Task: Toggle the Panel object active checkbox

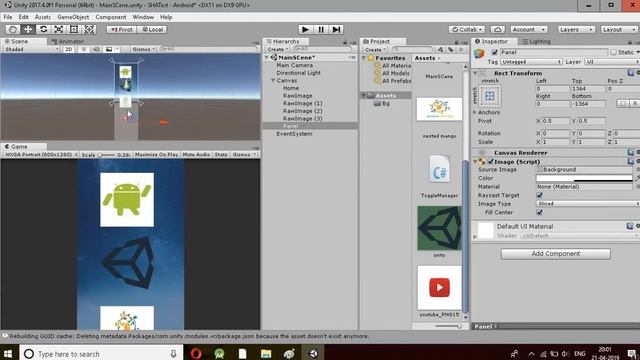Action: coord(495,52)
